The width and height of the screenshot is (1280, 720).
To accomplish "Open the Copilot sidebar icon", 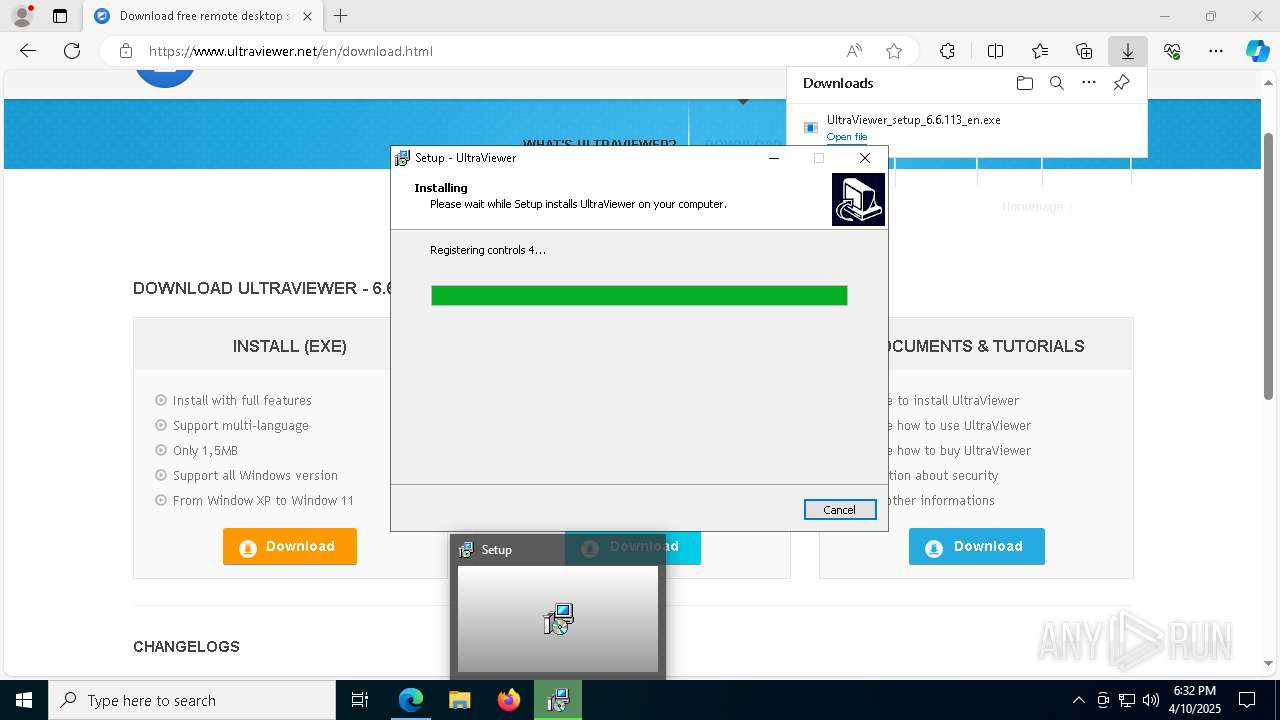I will (1257, 51).
